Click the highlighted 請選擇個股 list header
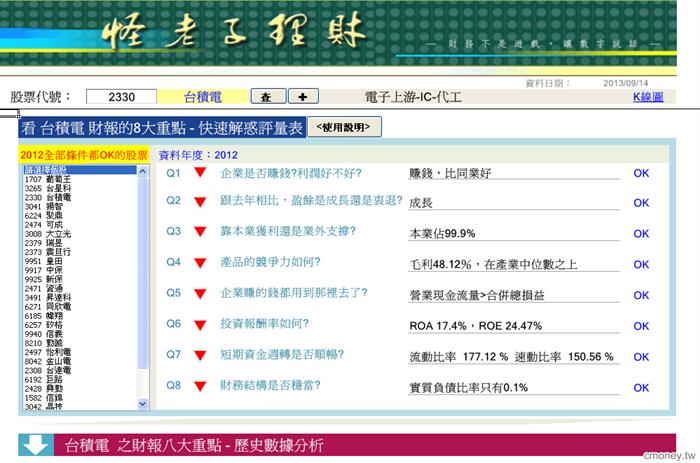700x463 pixels. (80, 170)
